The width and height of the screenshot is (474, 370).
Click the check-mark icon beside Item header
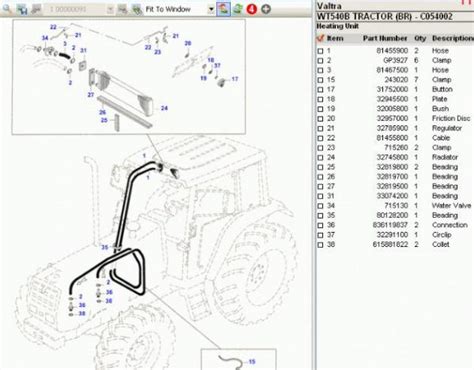tap(320, 38)
